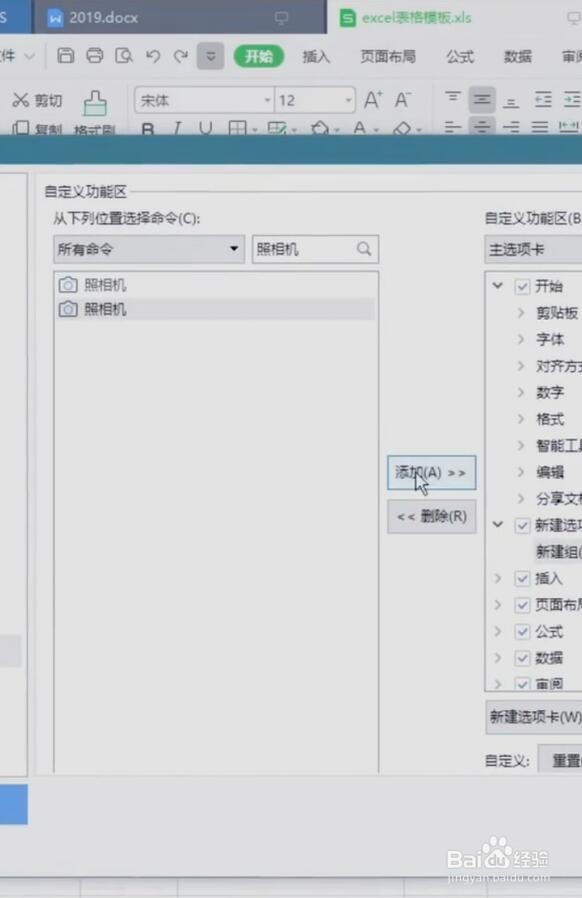Click the << 删除(R) button
Screen dimensions: 582x898
[431, 517]
